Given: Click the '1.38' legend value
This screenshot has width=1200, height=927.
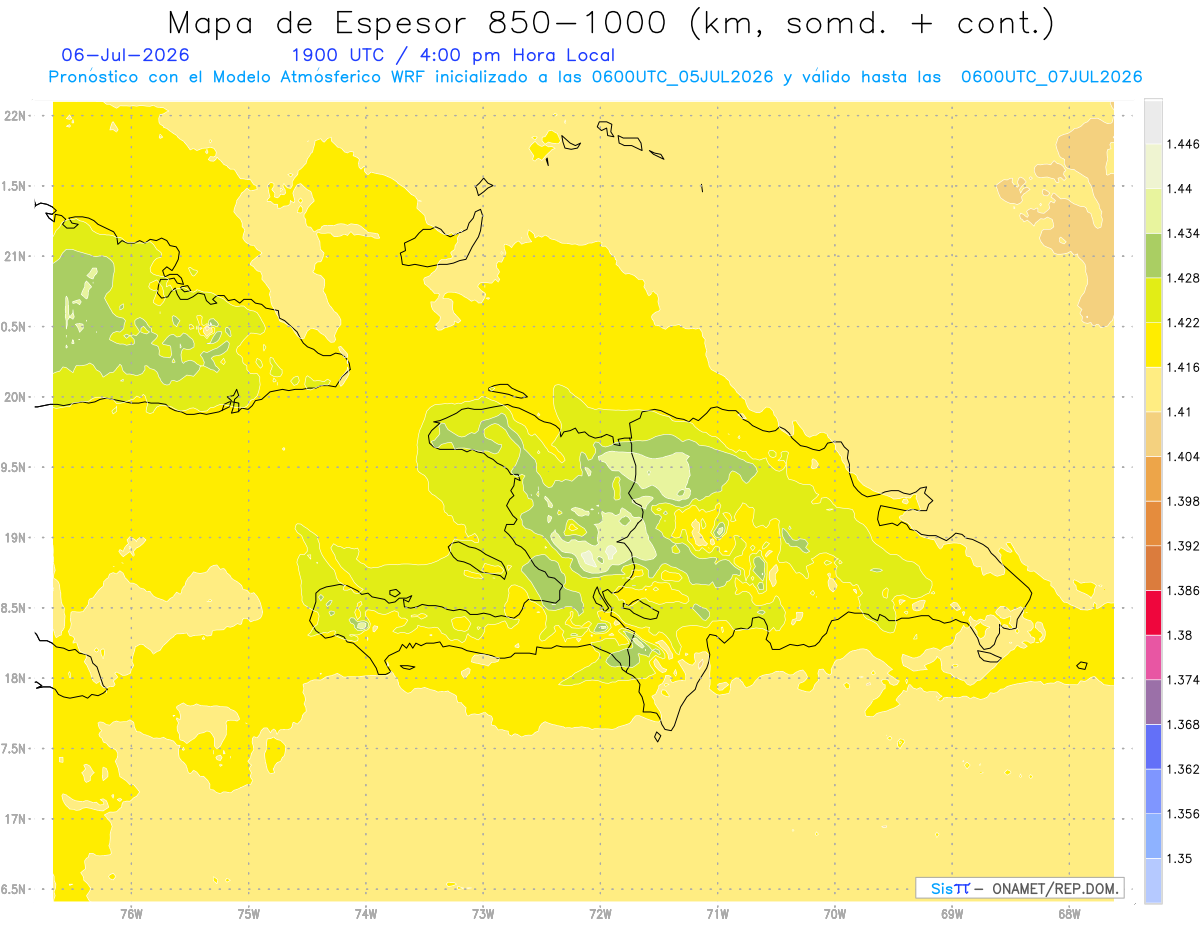Looking at the screenshot, I should tap(1178, 635).
